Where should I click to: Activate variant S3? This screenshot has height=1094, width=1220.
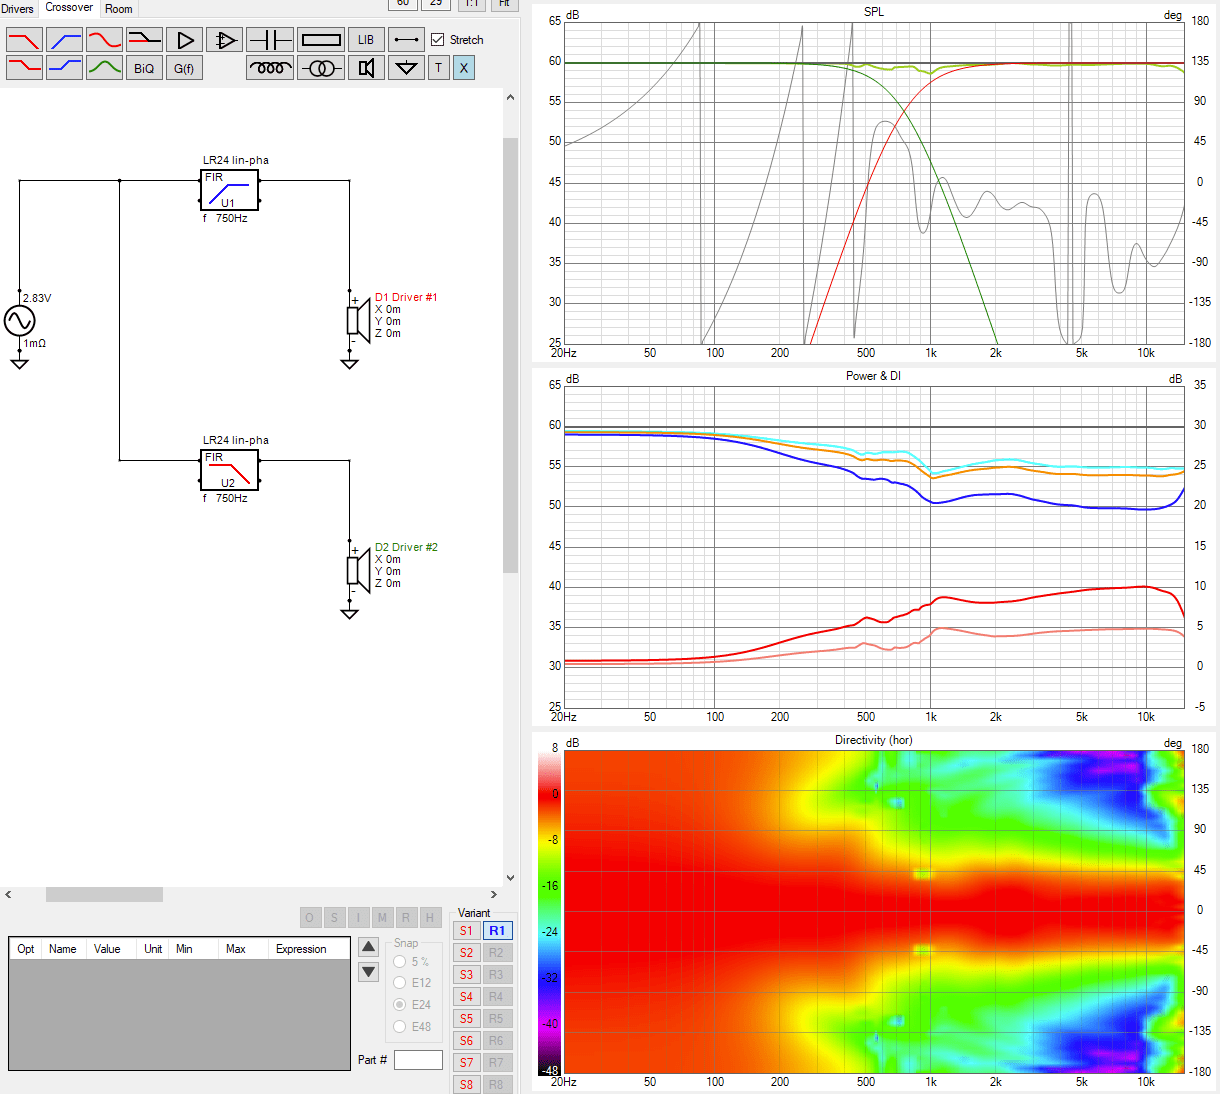[x=466, y=975]
